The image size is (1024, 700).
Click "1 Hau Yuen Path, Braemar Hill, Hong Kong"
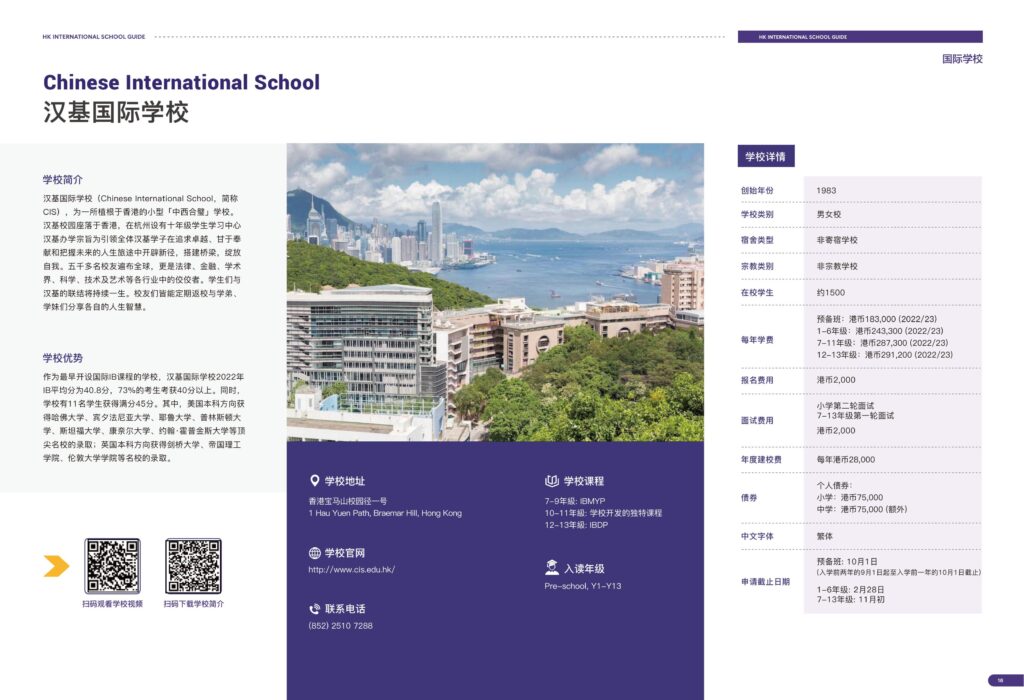tap(385, 513)
